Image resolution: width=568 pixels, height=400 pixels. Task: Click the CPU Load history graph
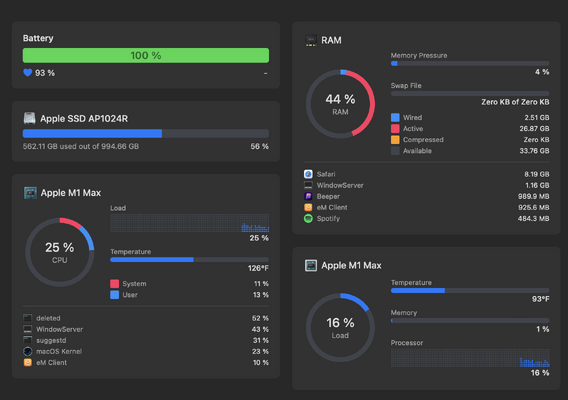[189, 223]
